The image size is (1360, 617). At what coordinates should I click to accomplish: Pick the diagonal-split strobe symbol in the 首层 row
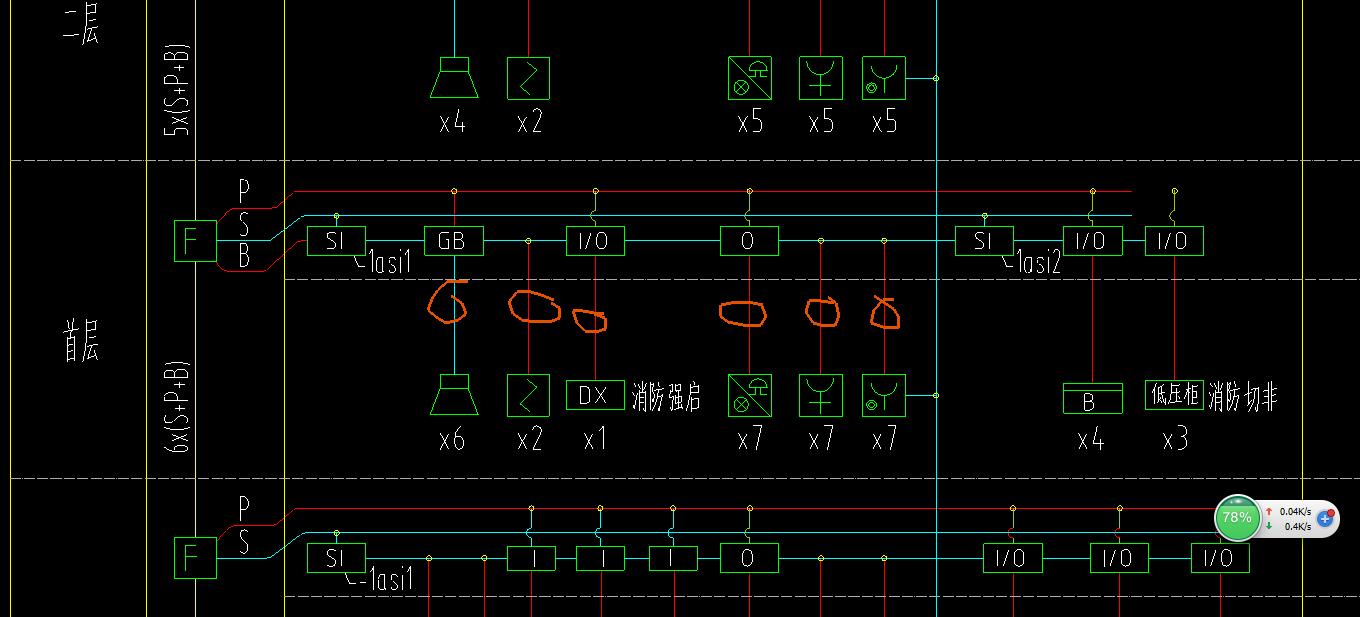[x=749, y=395]
